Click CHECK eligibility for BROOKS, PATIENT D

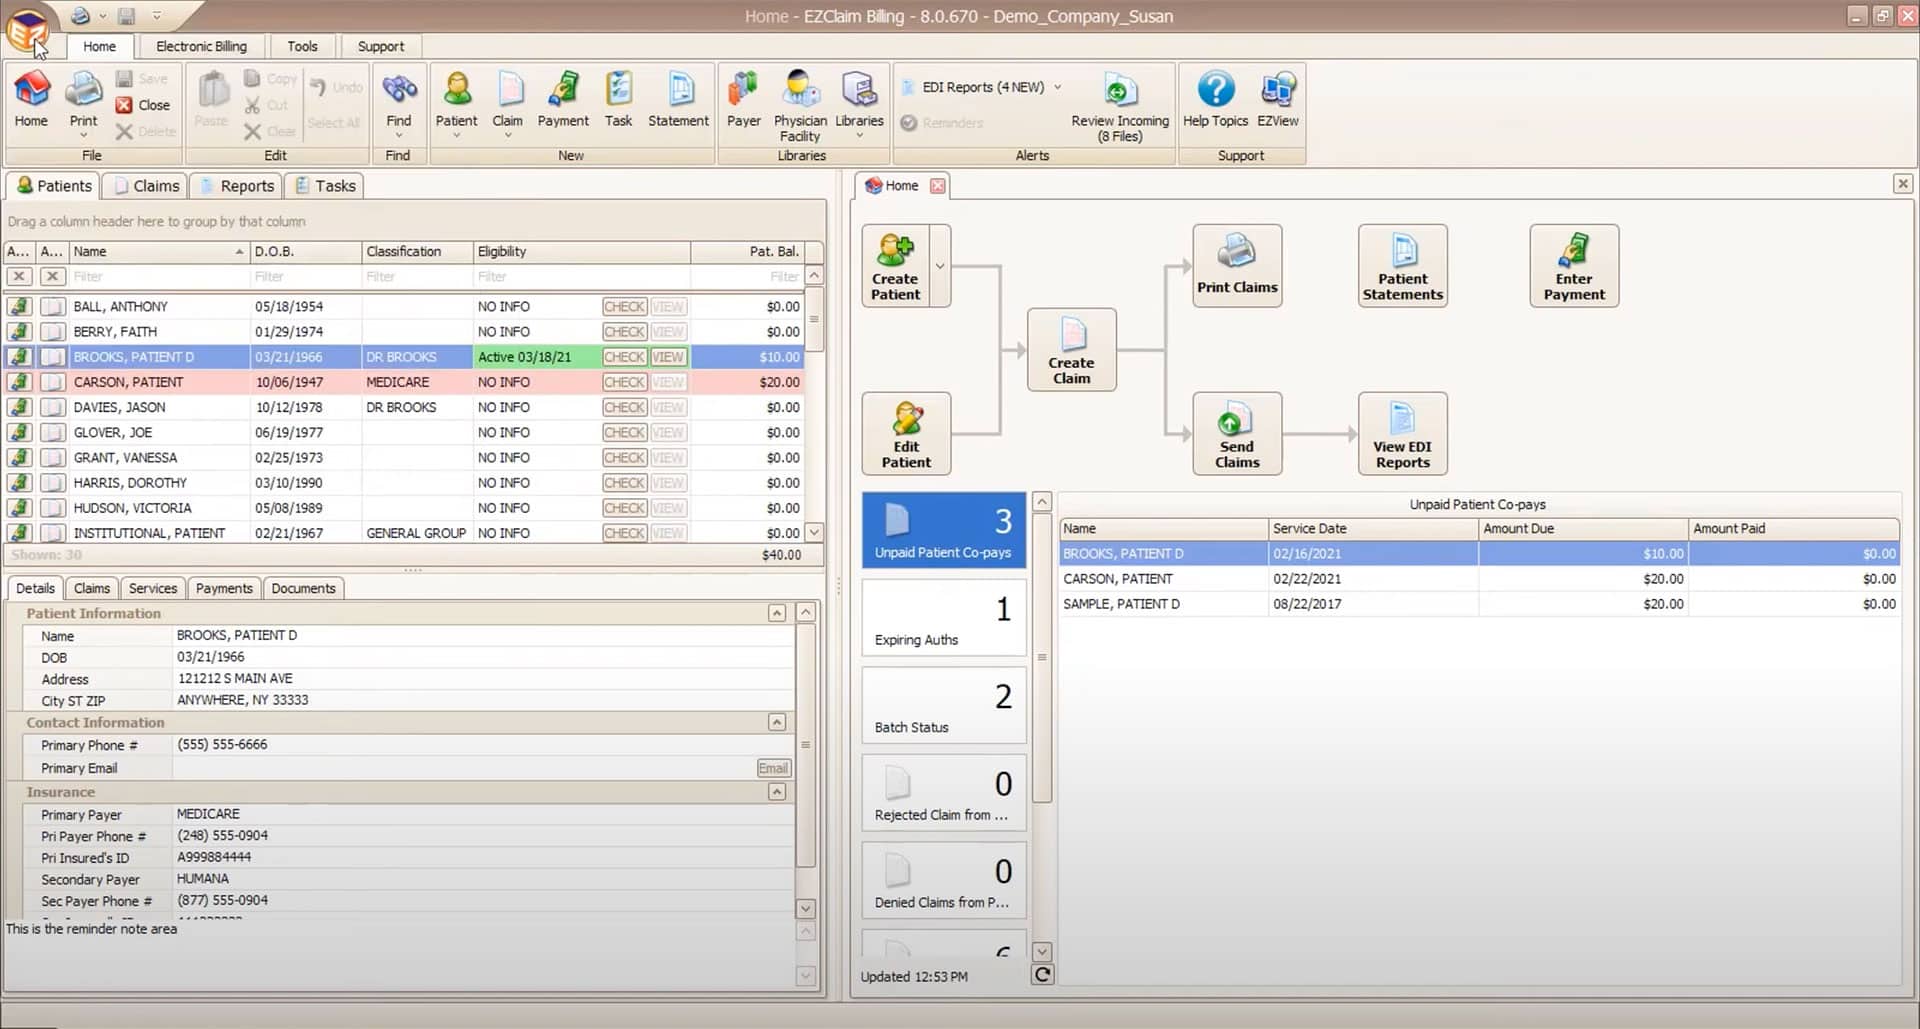pyautogui.click(x=624, y=357)
